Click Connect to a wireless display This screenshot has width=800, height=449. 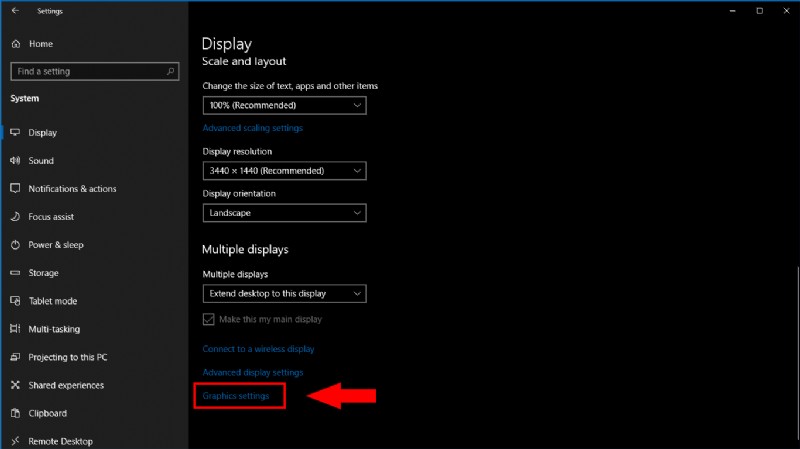coord(258,349)
